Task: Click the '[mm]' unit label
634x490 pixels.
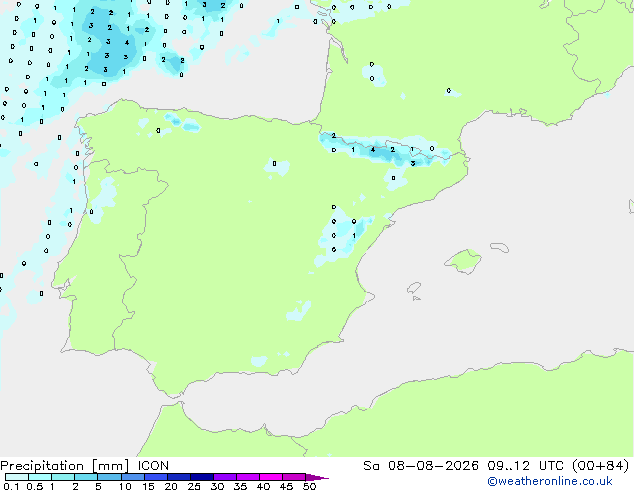Action: tap(110, 467)
